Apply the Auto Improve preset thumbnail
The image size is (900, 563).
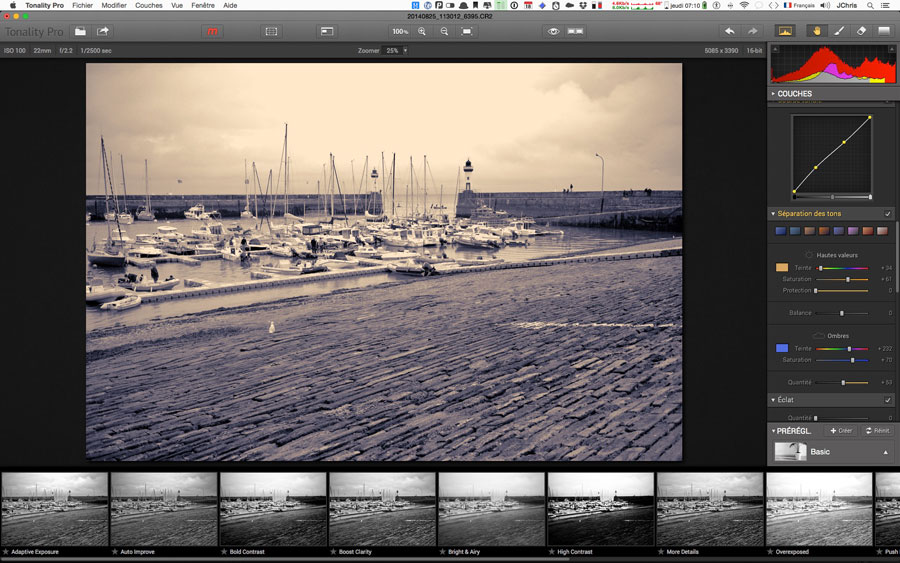pyautogui.click(x=164, y=509)
